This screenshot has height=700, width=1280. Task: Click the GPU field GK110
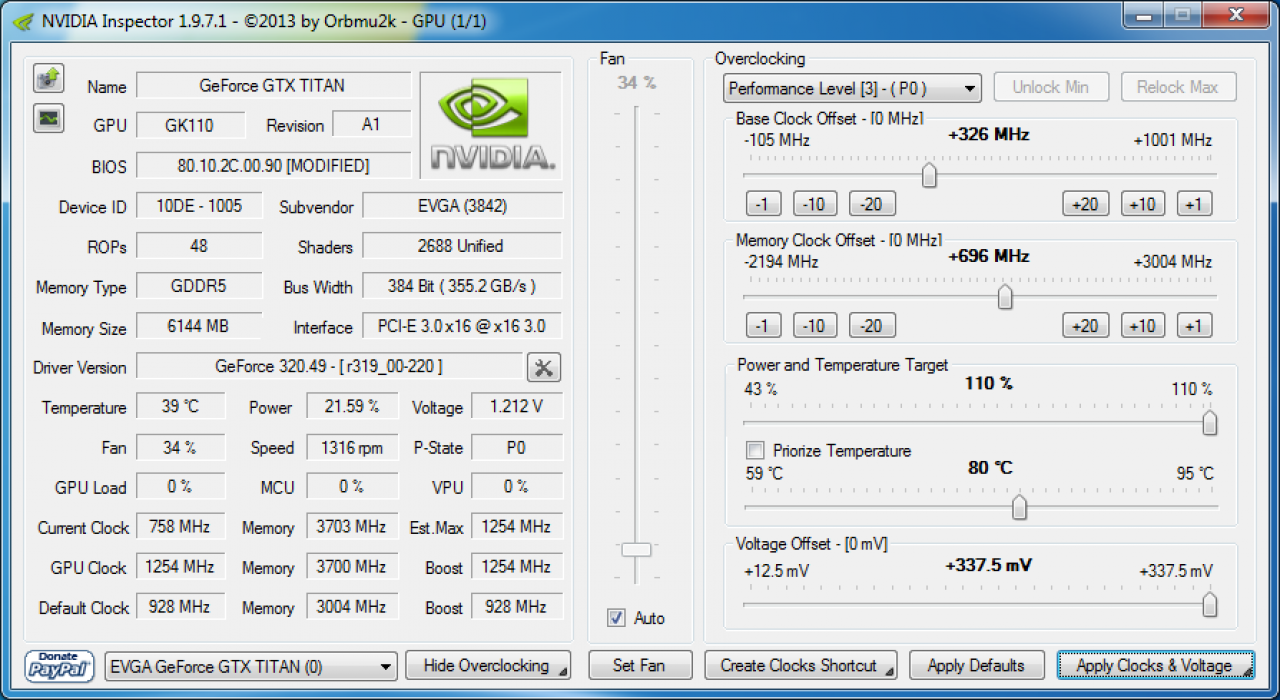[x=190, y=125]
